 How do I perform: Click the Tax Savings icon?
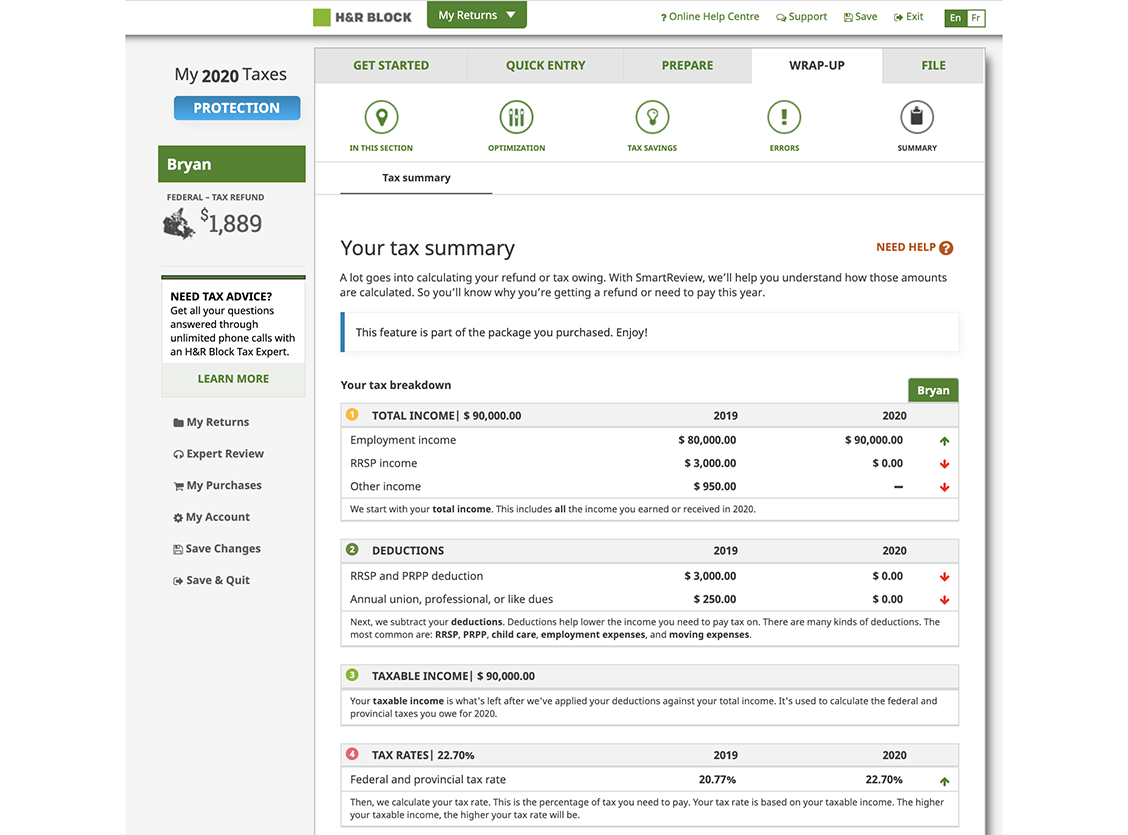pos(652,117)
